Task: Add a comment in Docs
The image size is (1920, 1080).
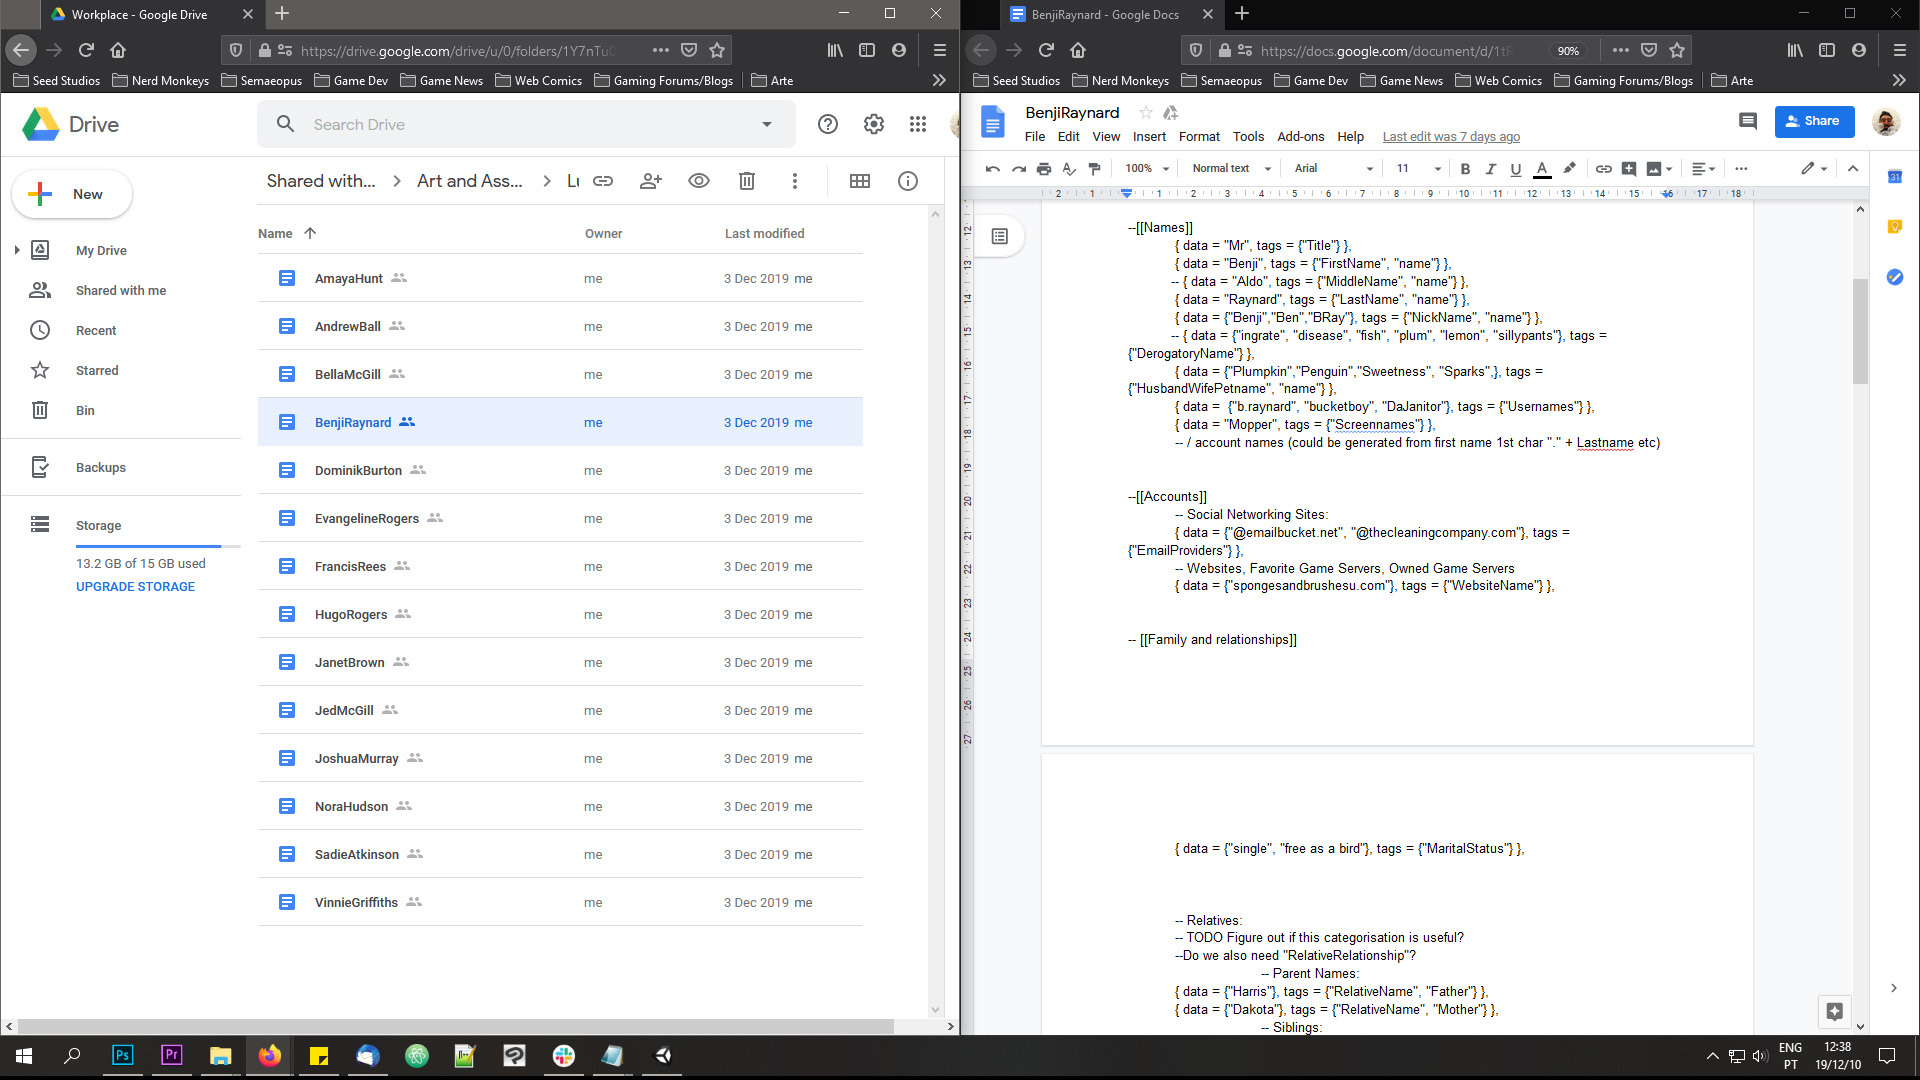Action: 1629,169
